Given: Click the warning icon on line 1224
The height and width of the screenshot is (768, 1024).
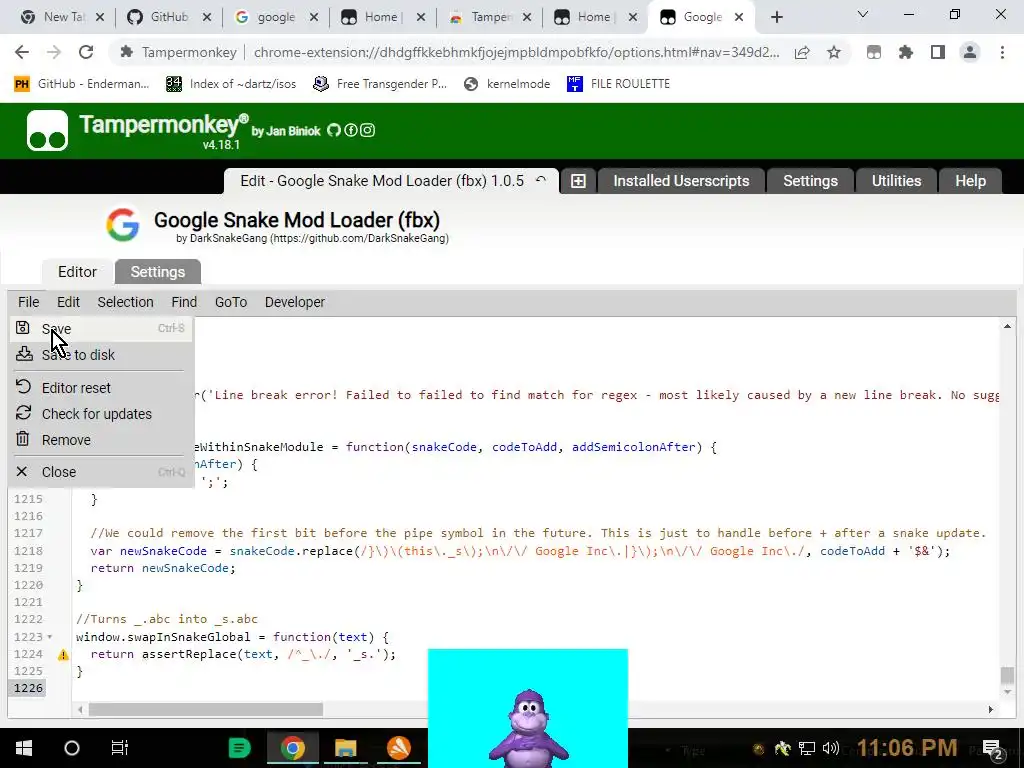Looking at the screenshot, I should 63,654.
